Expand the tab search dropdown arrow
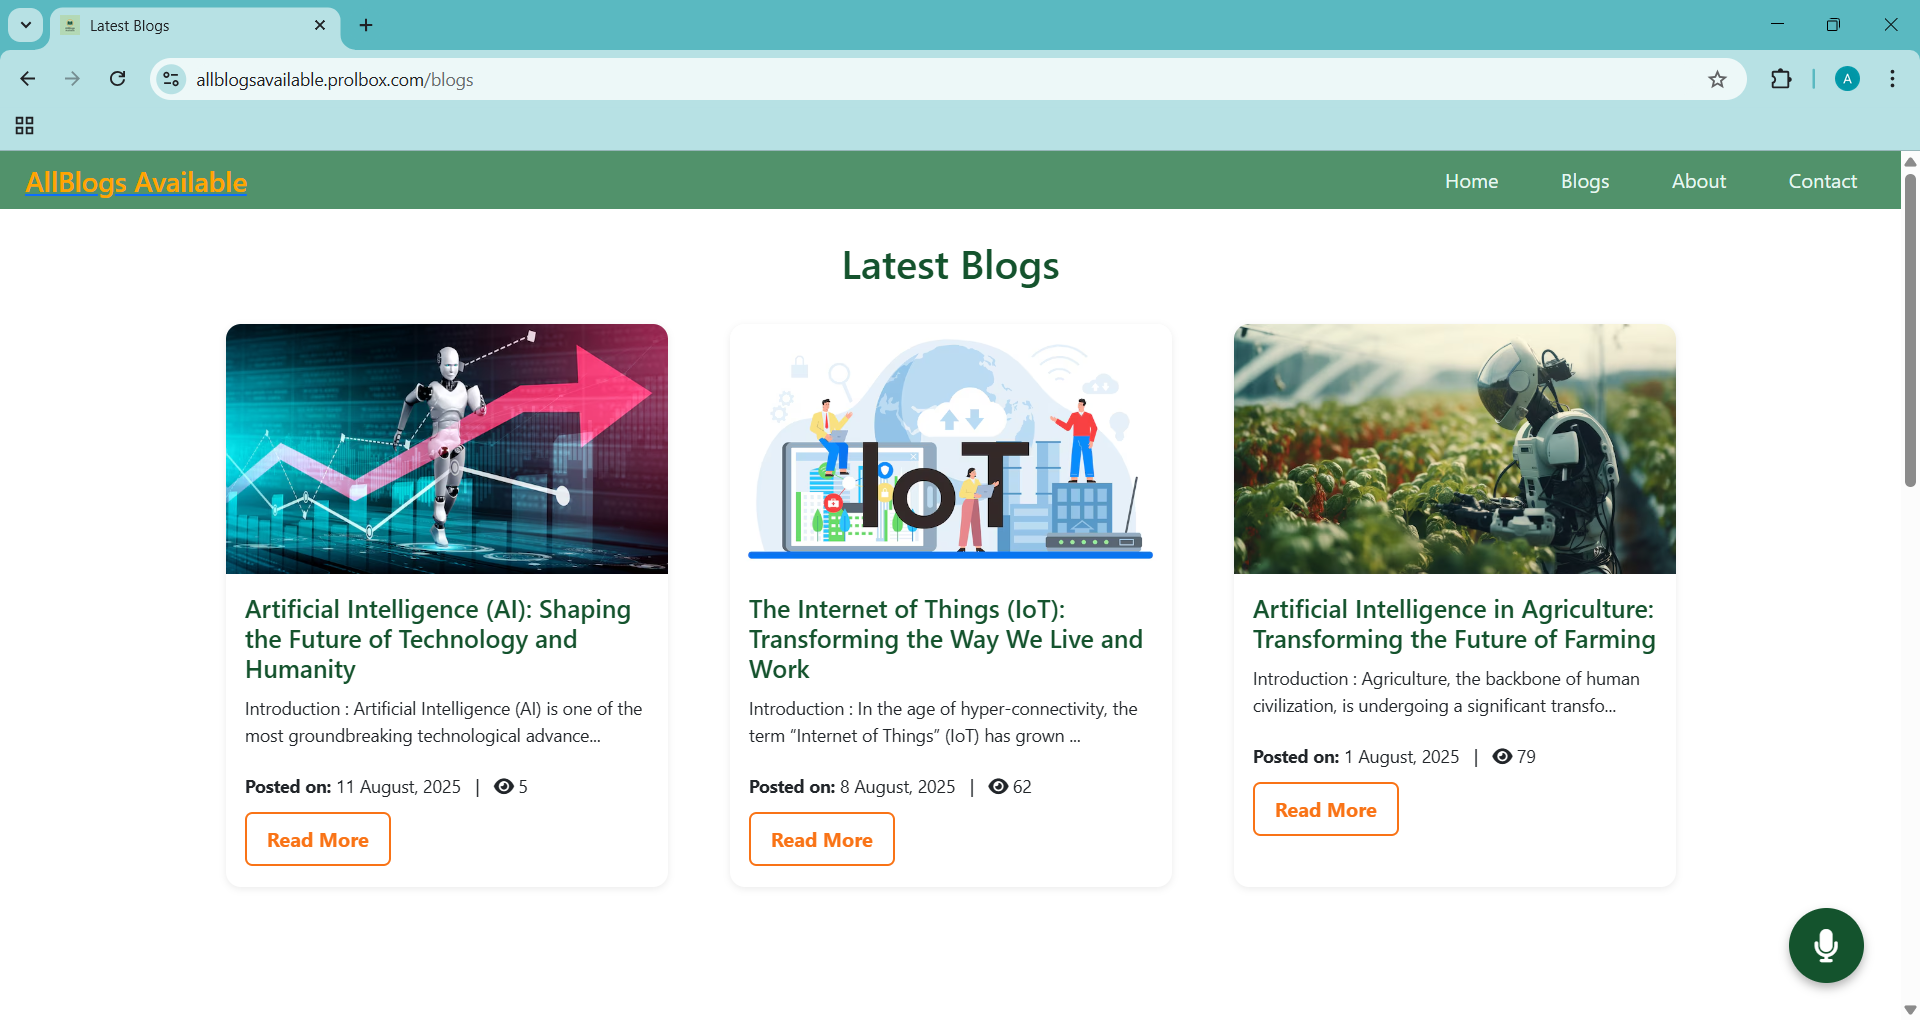1920x1020 pixels. point(26,25)
